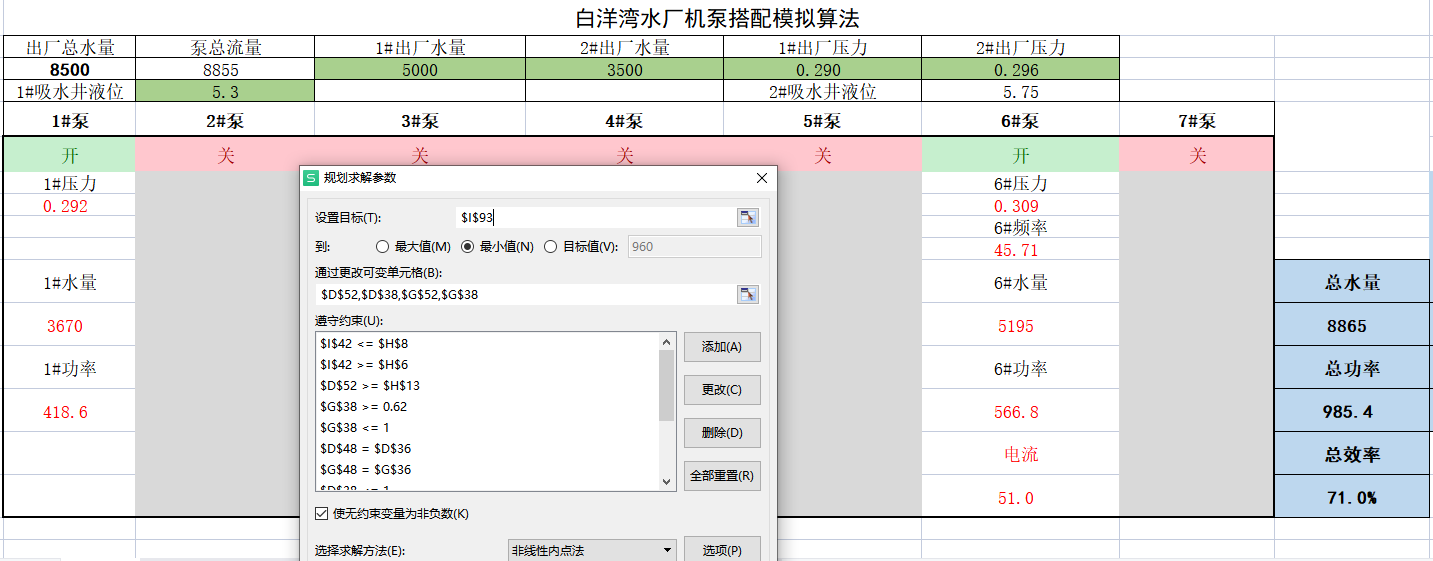Open solver 选项(P) settings

(x=722, y=550)
